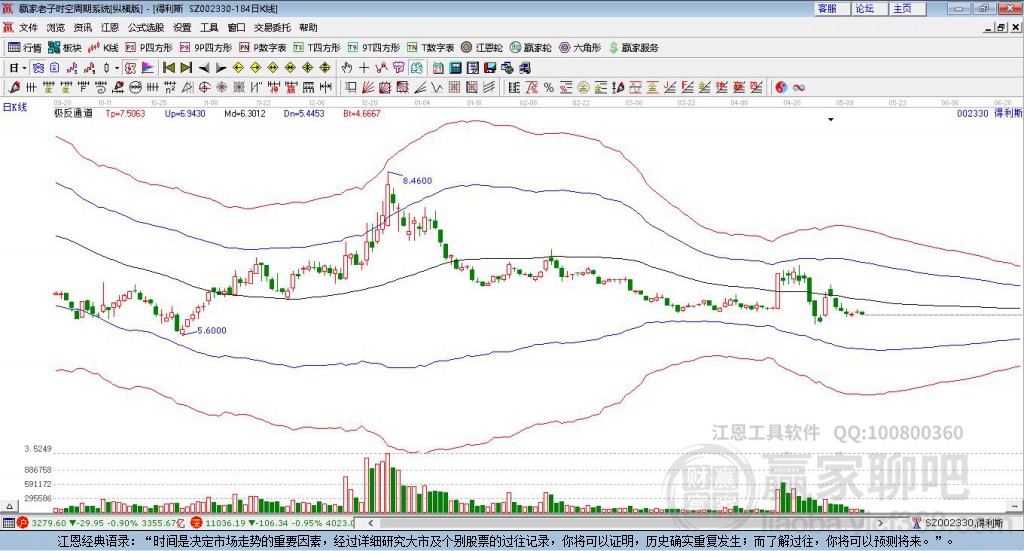Switch to the K线 chart view
The height and width of the screenshot is (551, 1024).
click(103, 48)
